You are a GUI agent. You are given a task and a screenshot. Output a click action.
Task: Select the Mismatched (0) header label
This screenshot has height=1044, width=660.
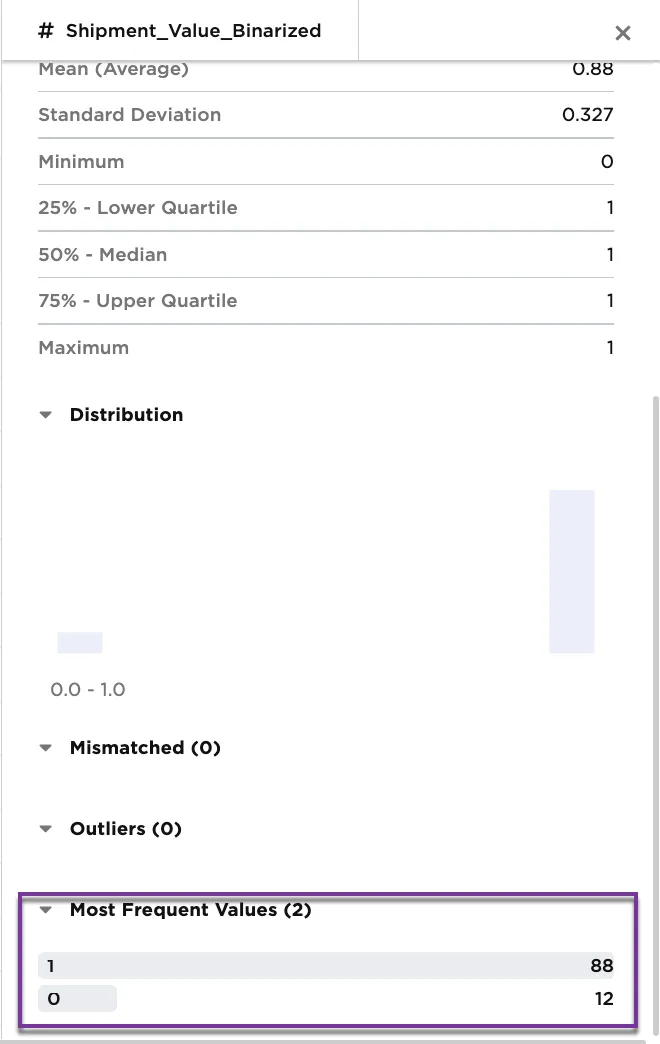pyautogui.click(x=145, y=747)
